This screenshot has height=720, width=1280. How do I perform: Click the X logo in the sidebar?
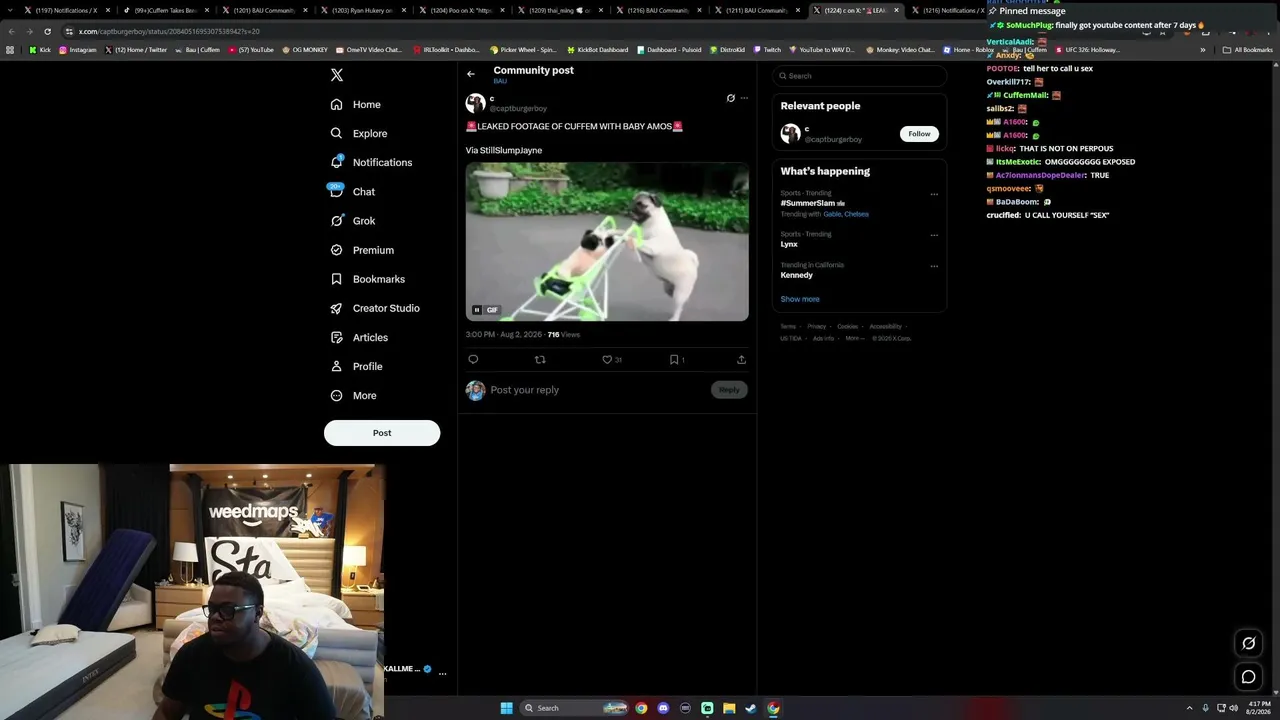point(337,75)
